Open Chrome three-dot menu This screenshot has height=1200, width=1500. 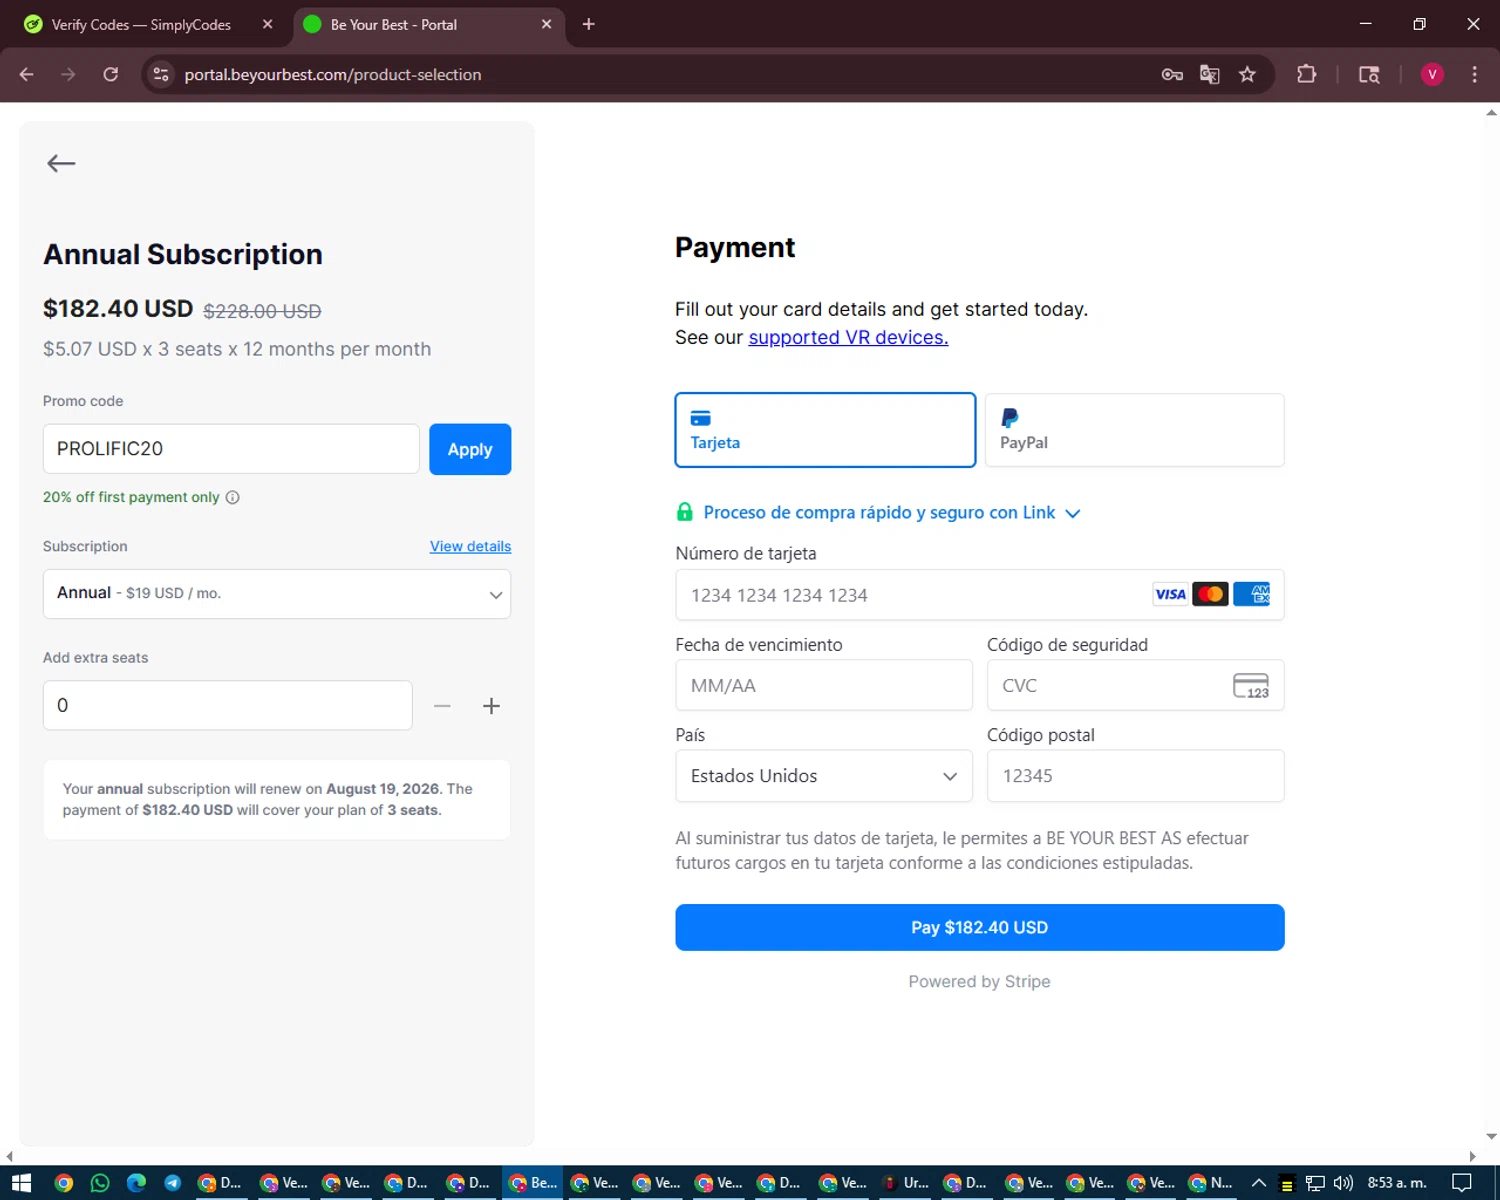pos(1475,74)
